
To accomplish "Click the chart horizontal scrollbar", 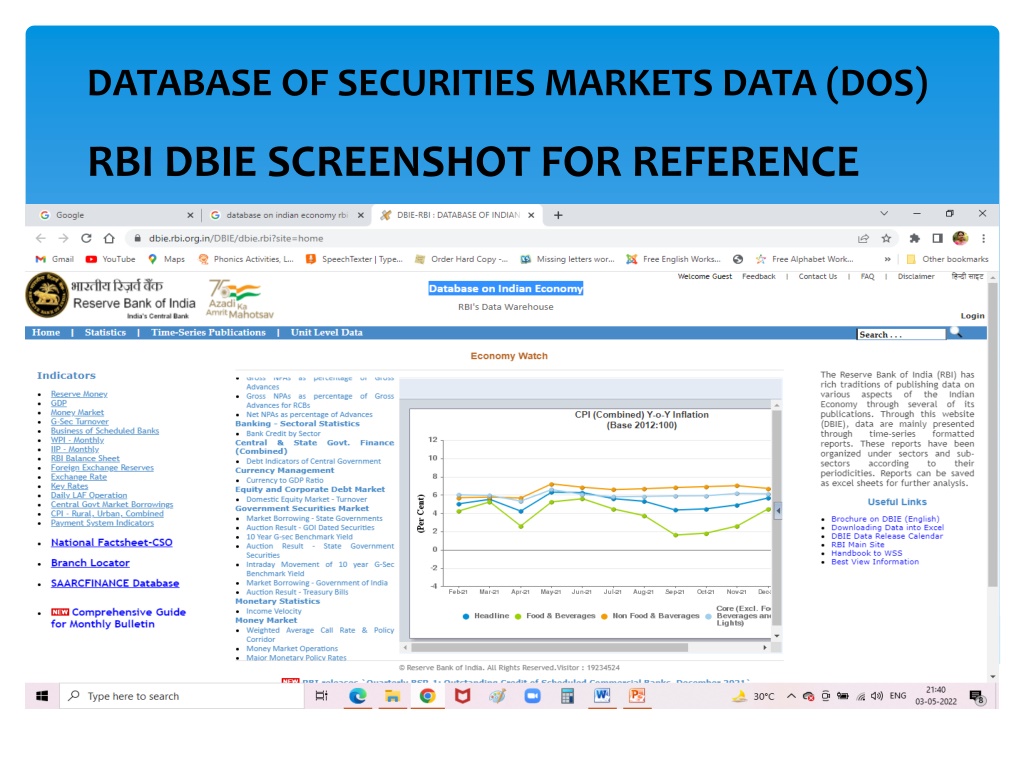I will click(x=549, y=647).
